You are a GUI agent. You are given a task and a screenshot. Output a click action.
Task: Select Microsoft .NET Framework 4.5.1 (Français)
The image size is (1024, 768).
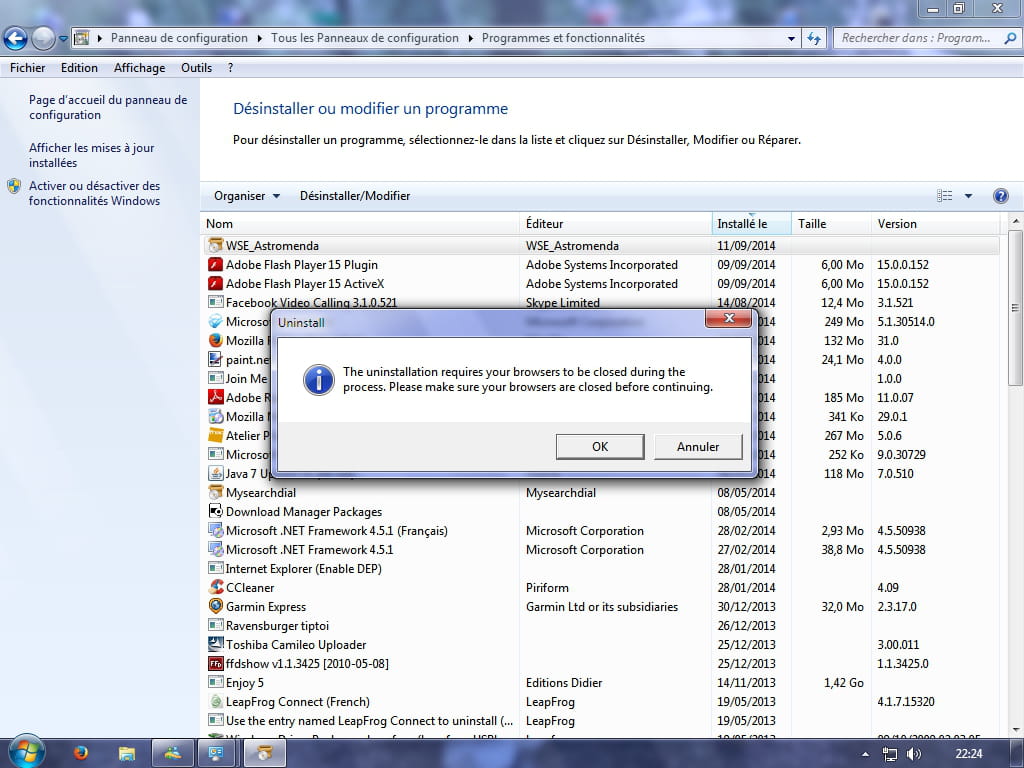pyautogui.click(x=600, y=530)
